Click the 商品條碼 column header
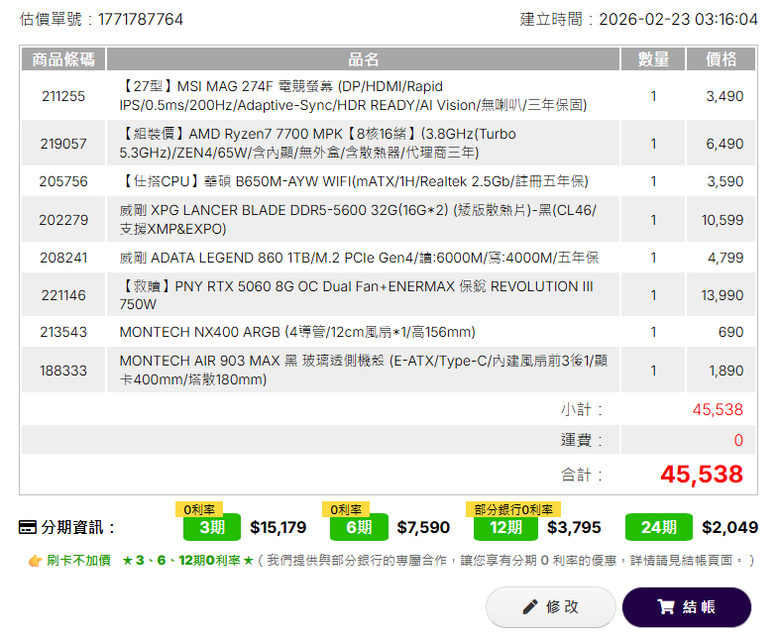The width and height of the screenshot is (780, 641). point(63,59)
